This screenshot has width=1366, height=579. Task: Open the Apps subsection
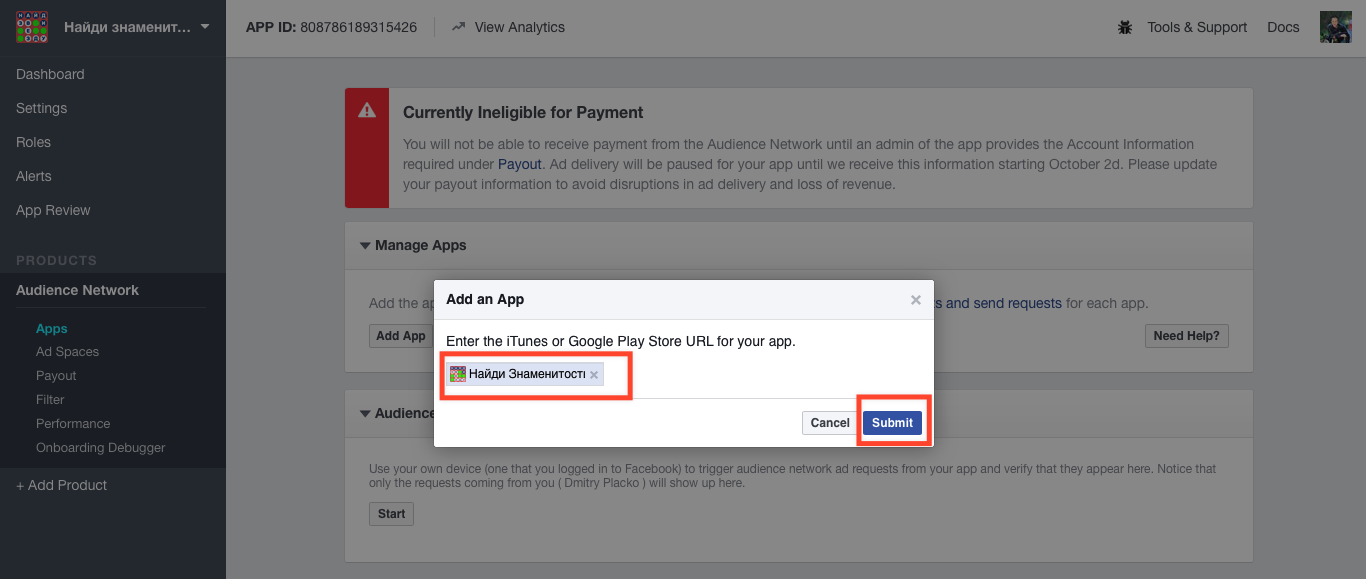click(52, 328)
